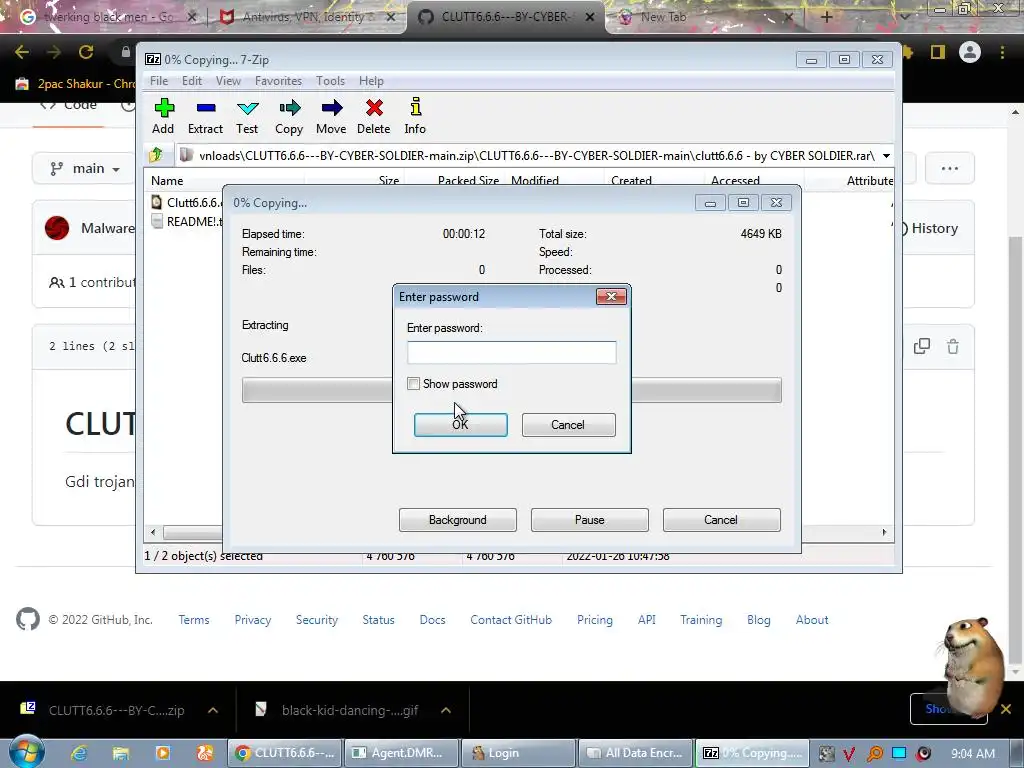
Task: Open the Privacy footer link
Action: [x=253, y=620]
